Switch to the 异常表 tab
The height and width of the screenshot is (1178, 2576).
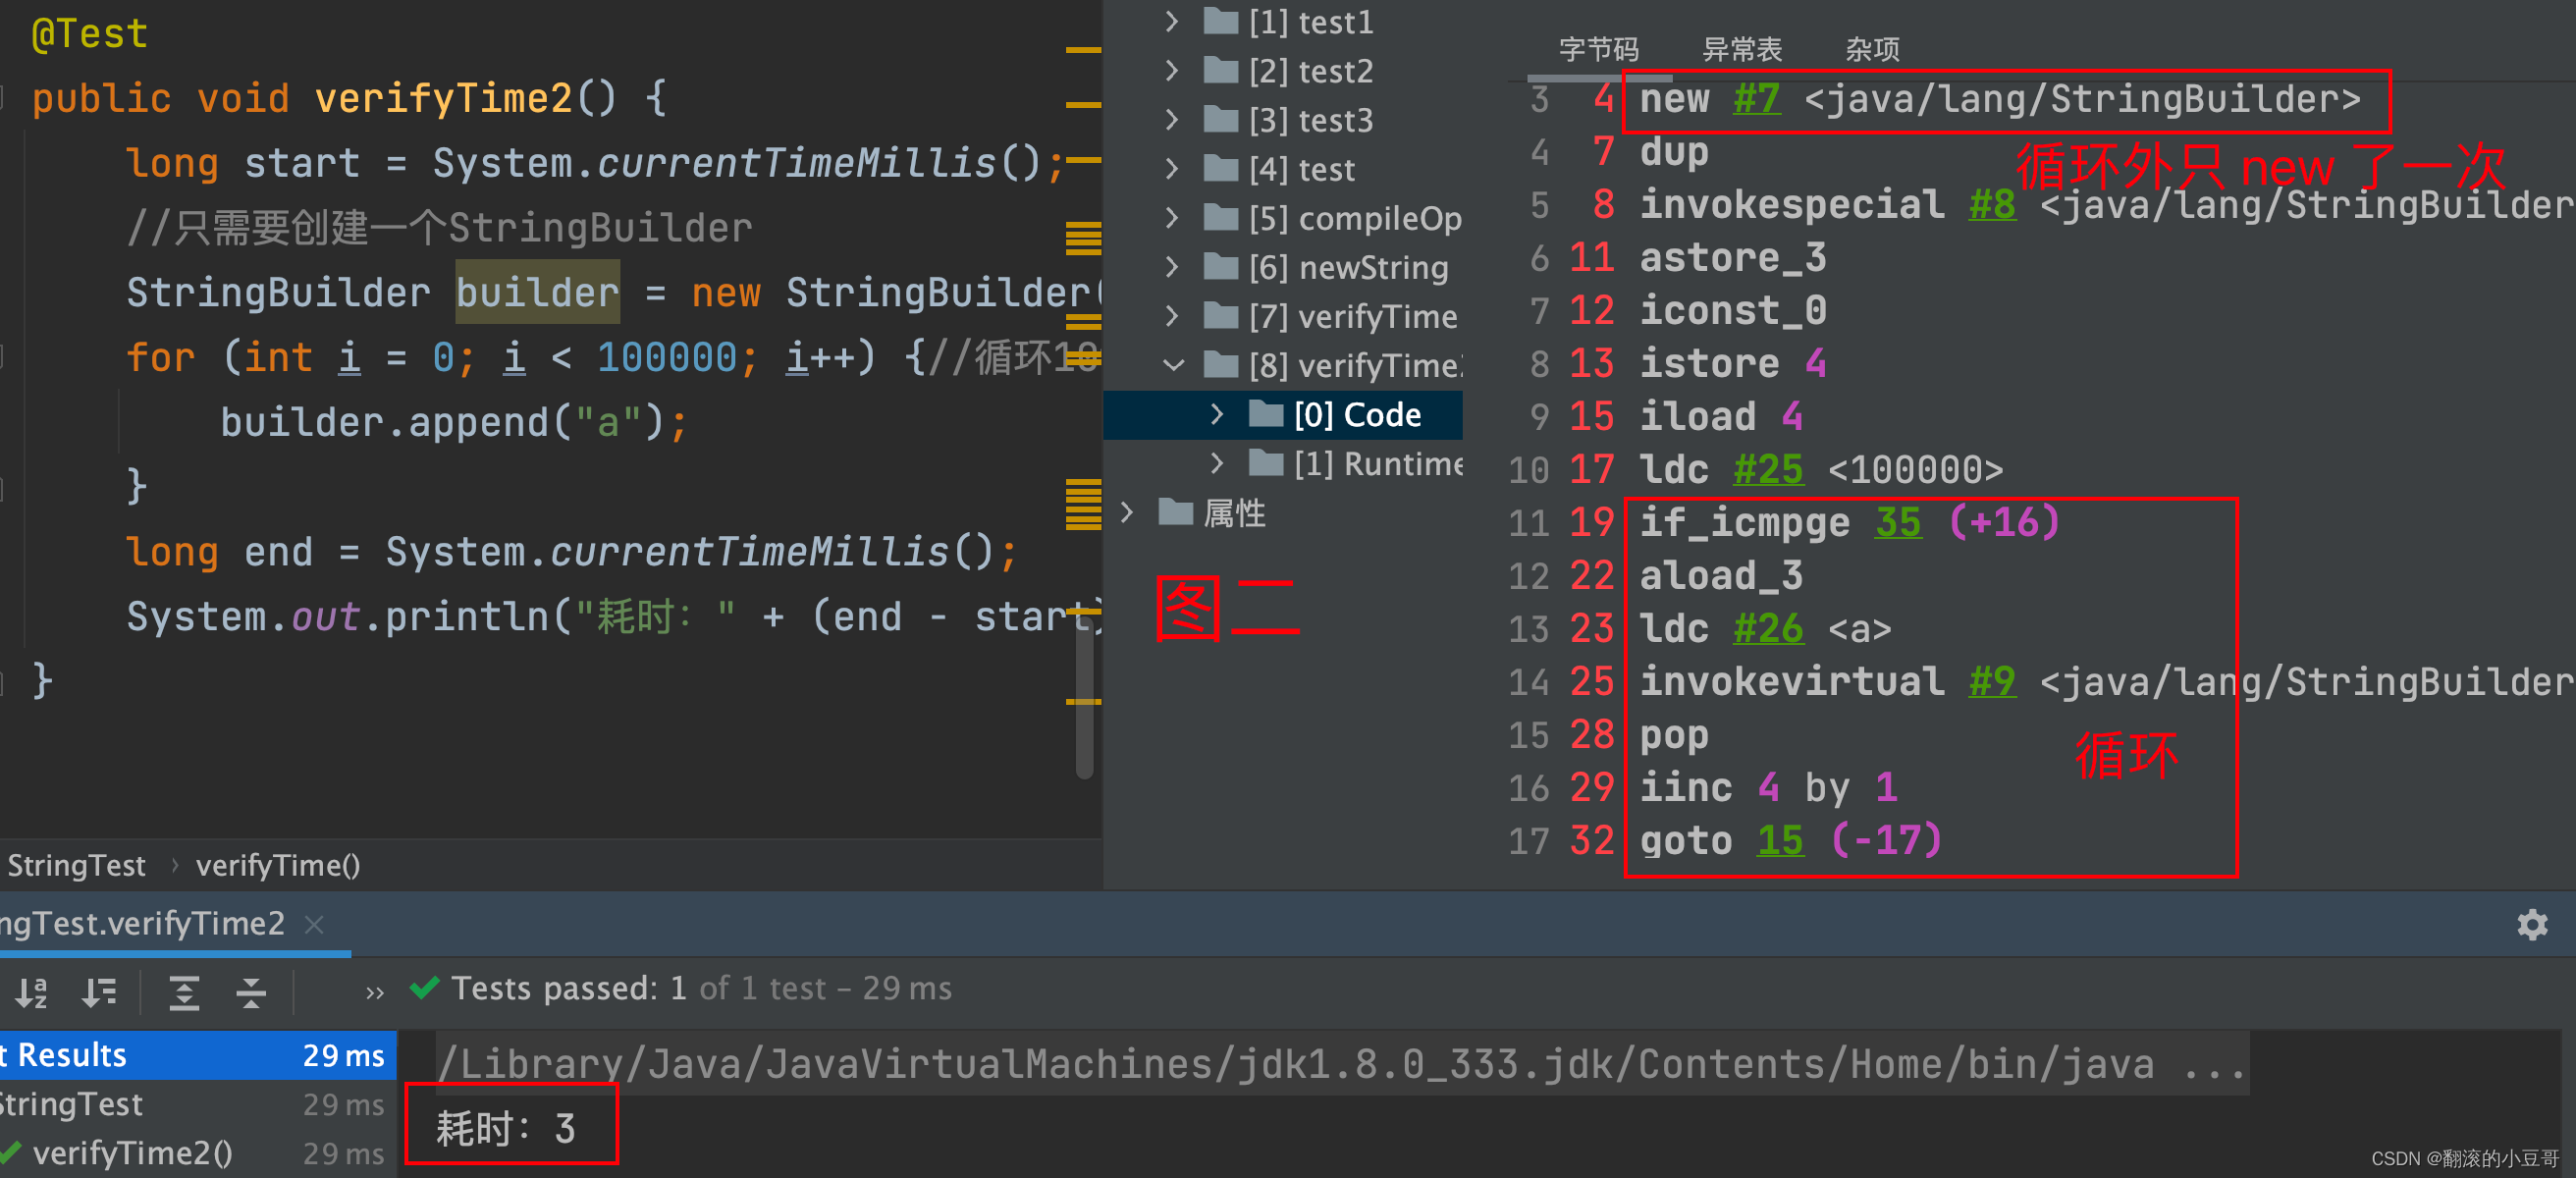[x=1741, y=49]
